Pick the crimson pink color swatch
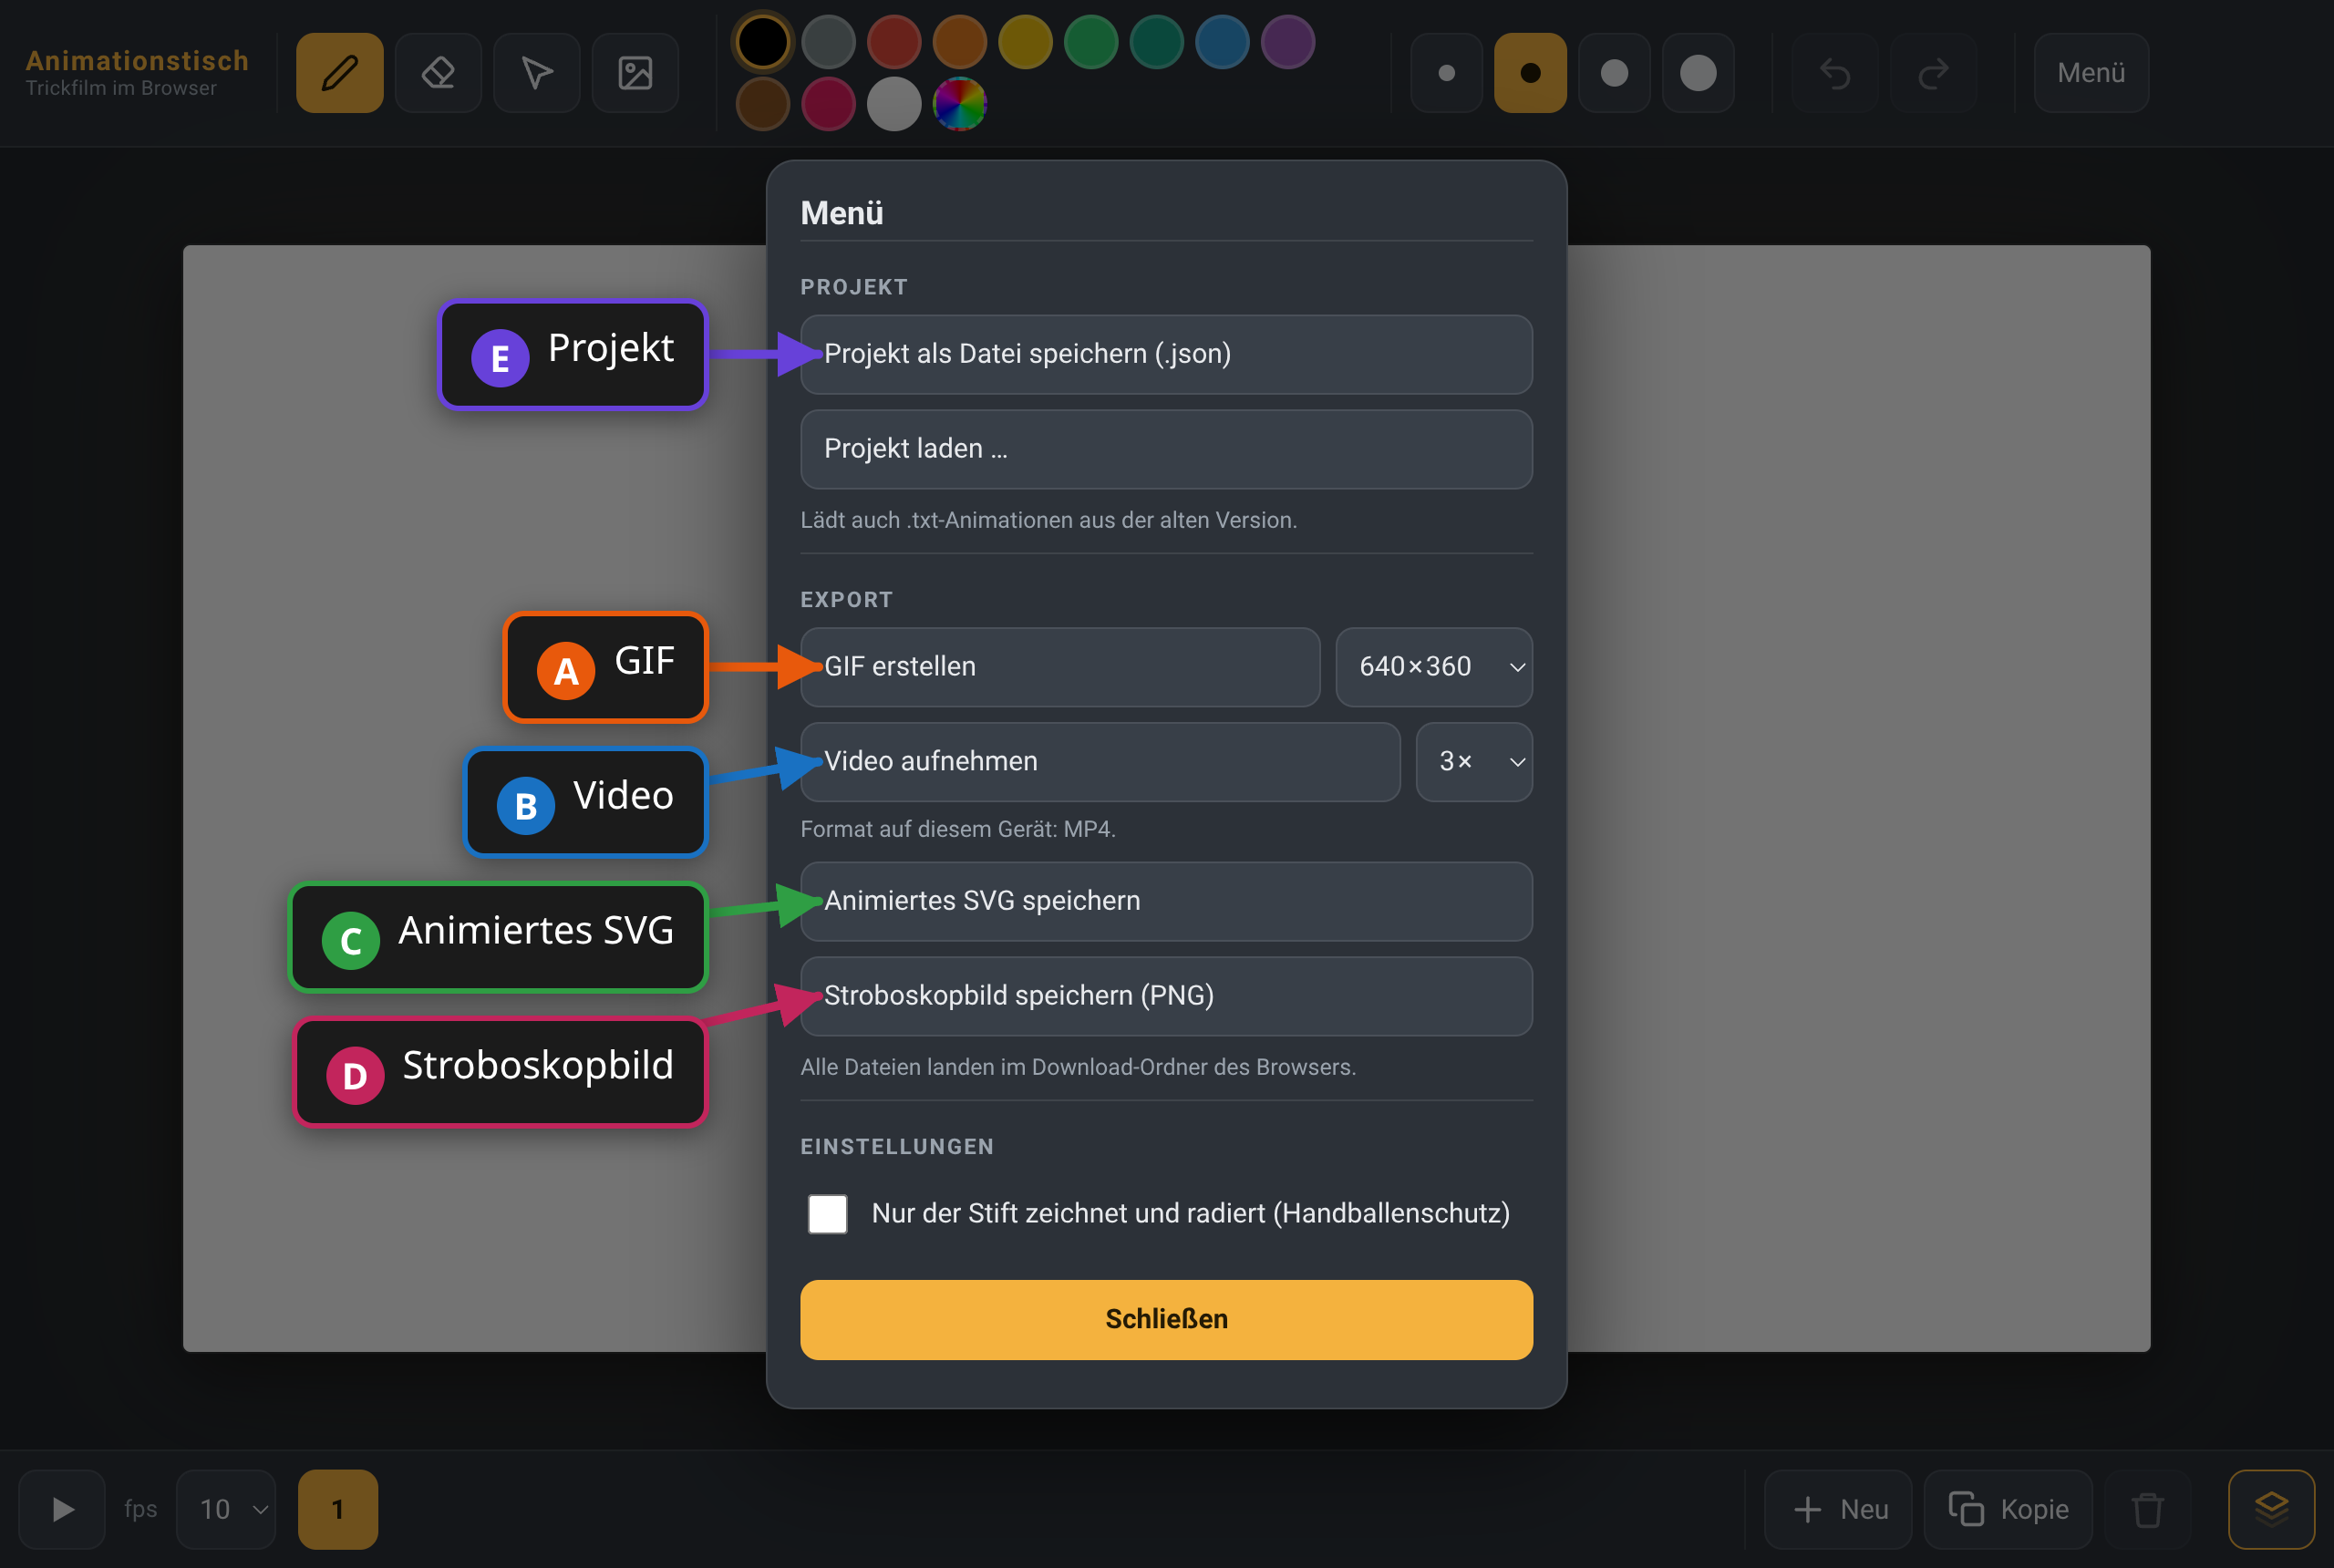 point(828,104)
